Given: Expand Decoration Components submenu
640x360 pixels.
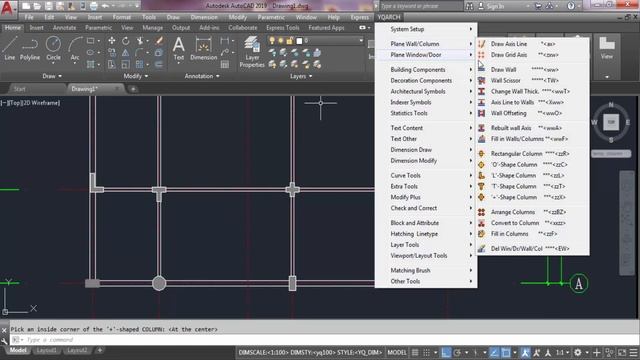Looking at the screenshot, I should 426,81.
